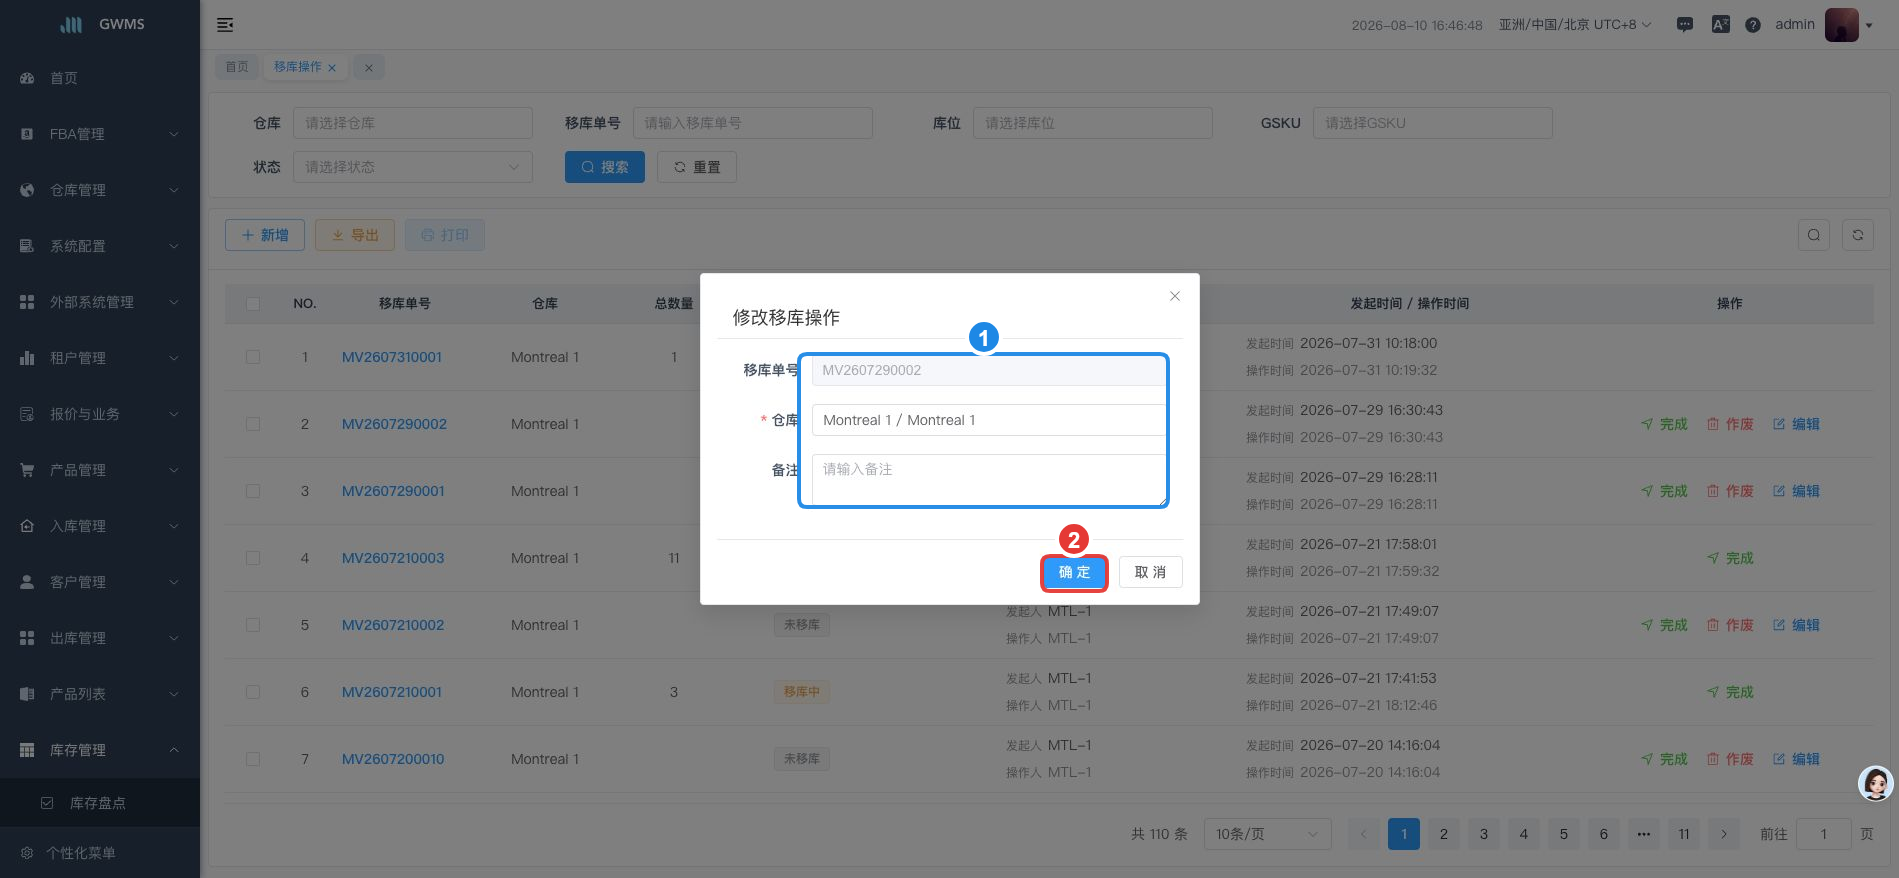Expand the FBA管理 sidebar menu
The image size is (1899, 878).
tap(100, 134)
